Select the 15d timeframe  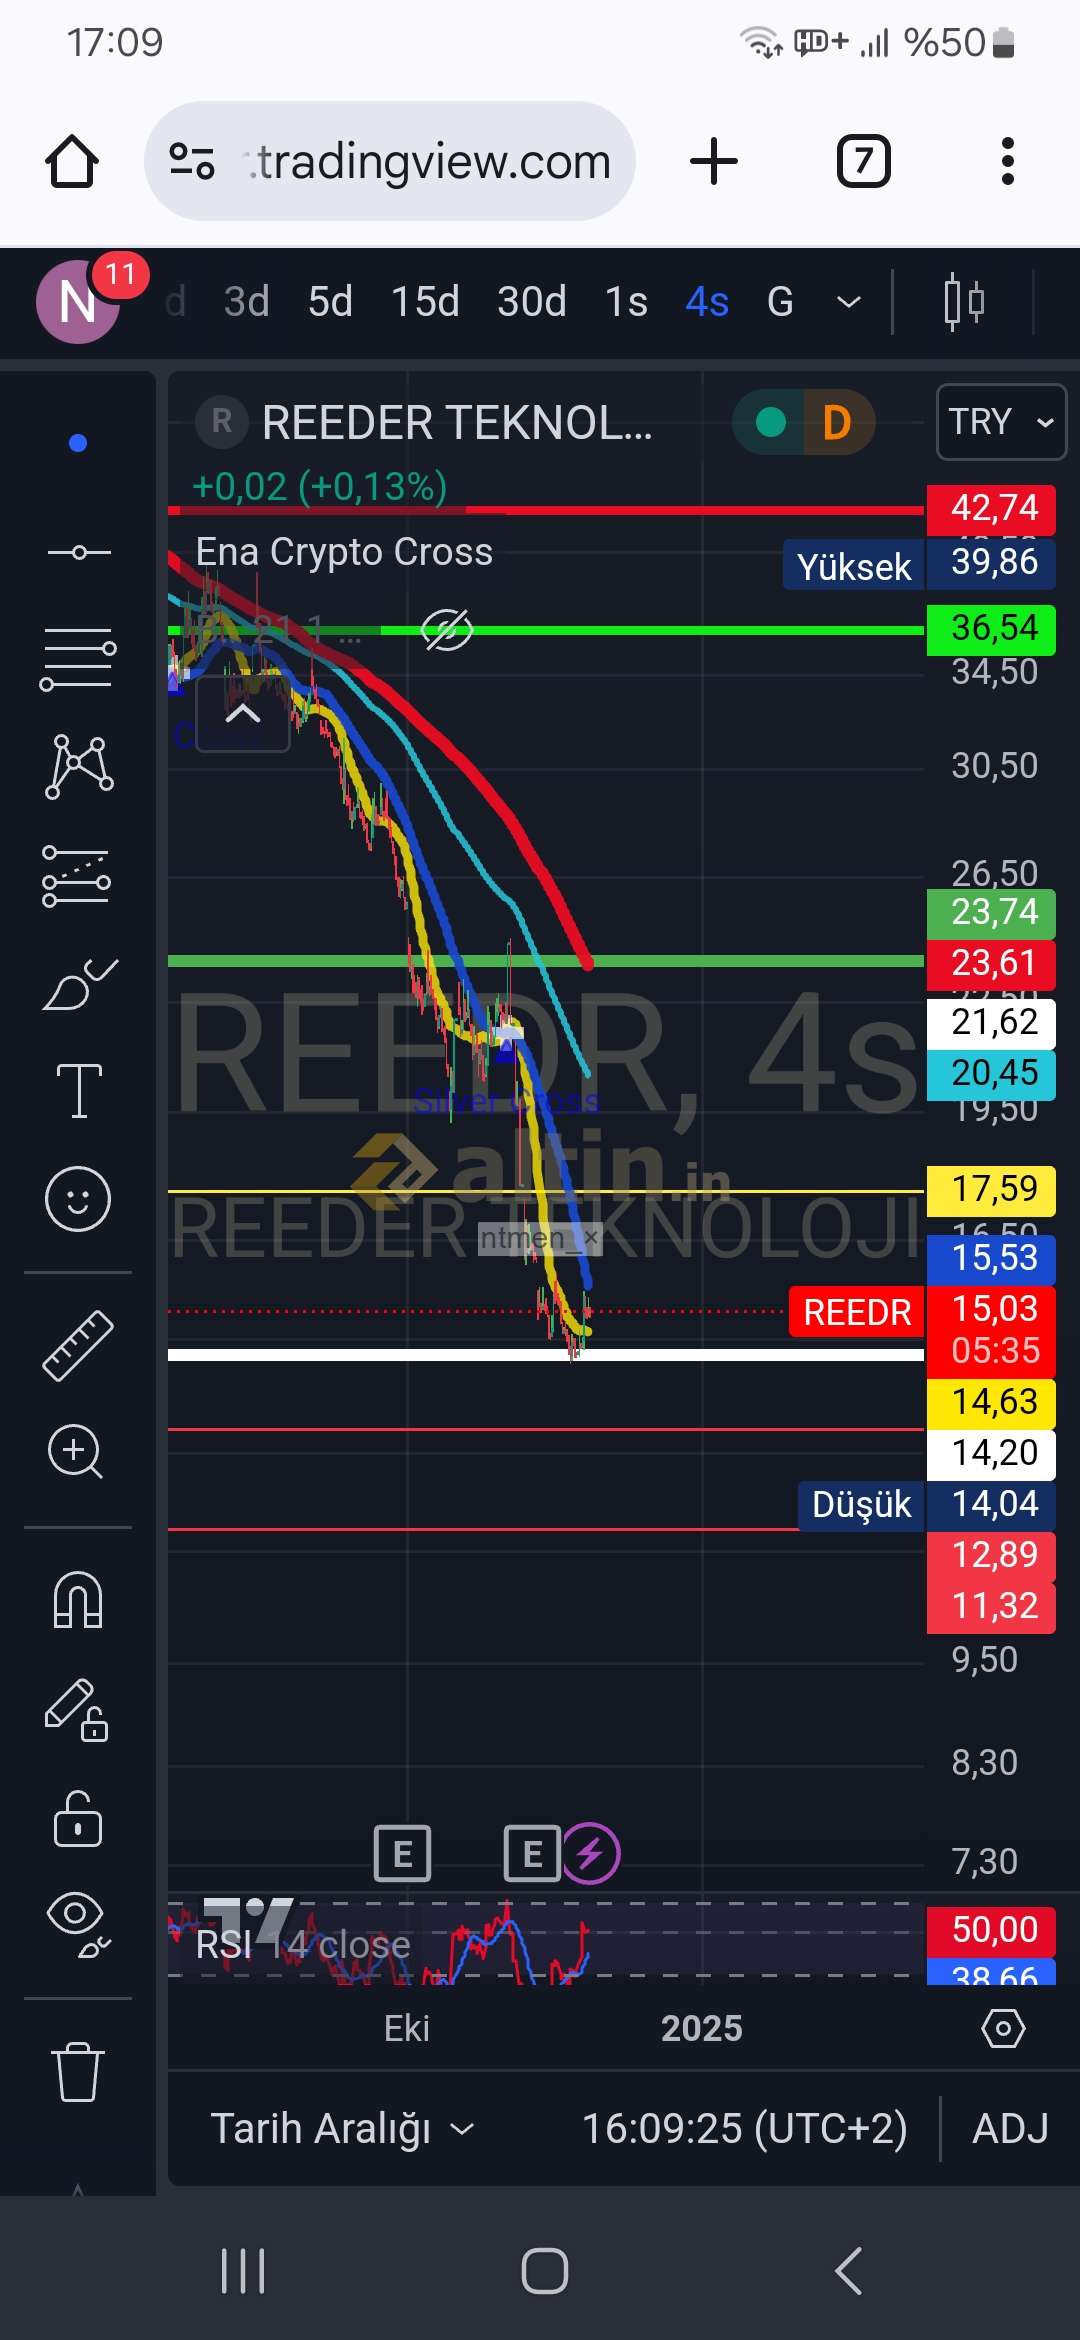pos(425,301)
